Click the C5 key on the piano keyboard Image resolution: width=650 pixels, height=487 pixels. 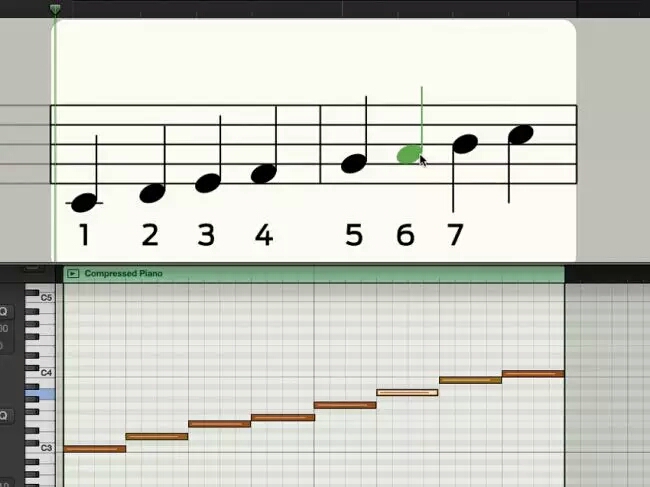40,298
